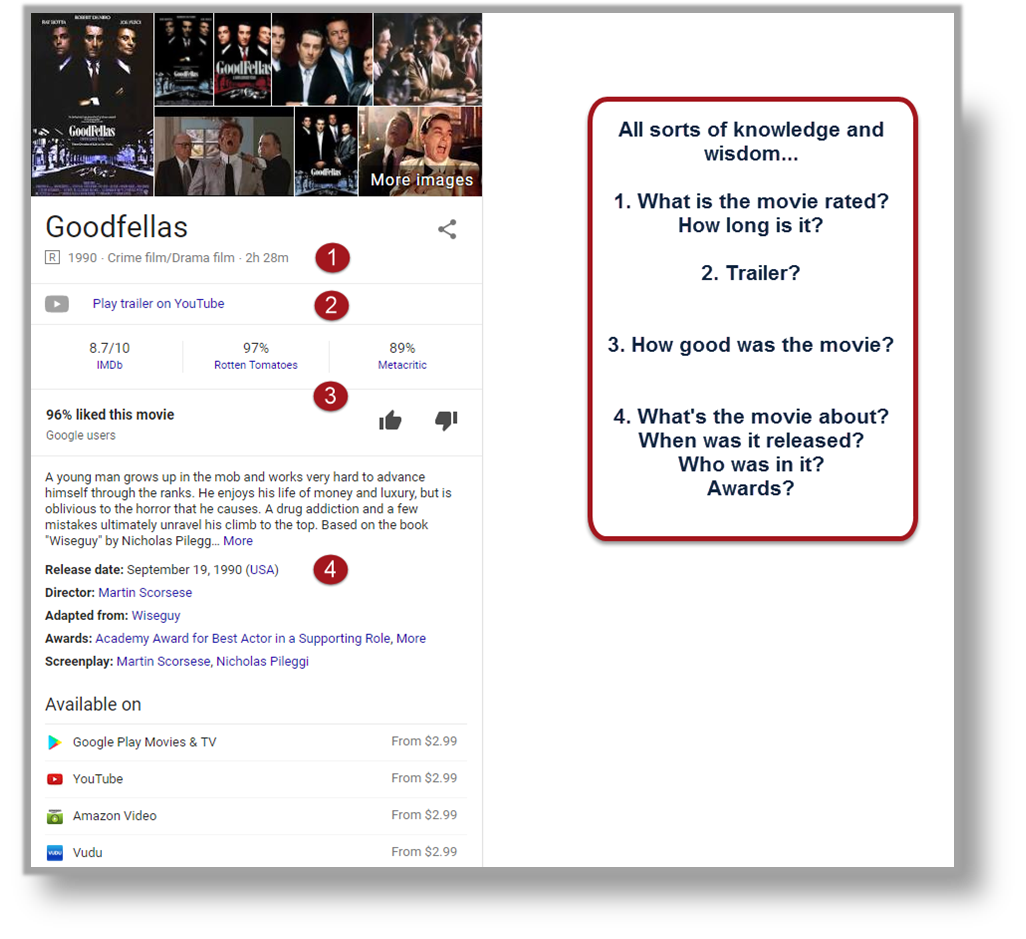Select the Amazon Video row

(256, 816)
